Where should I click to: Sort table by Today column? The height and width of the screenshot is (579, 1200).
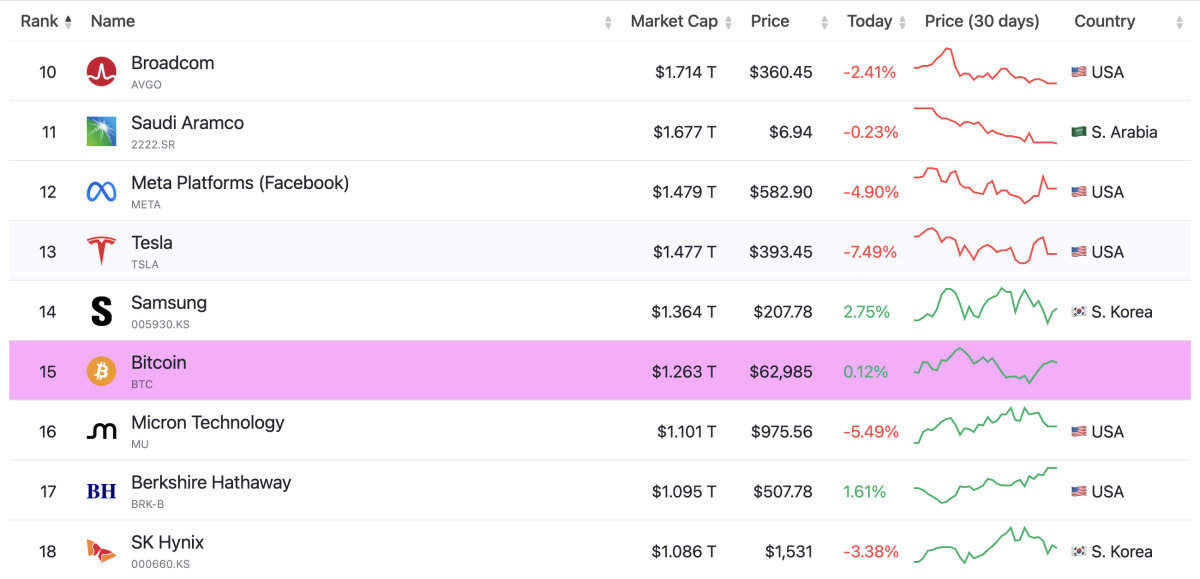[x=876, y=21]
